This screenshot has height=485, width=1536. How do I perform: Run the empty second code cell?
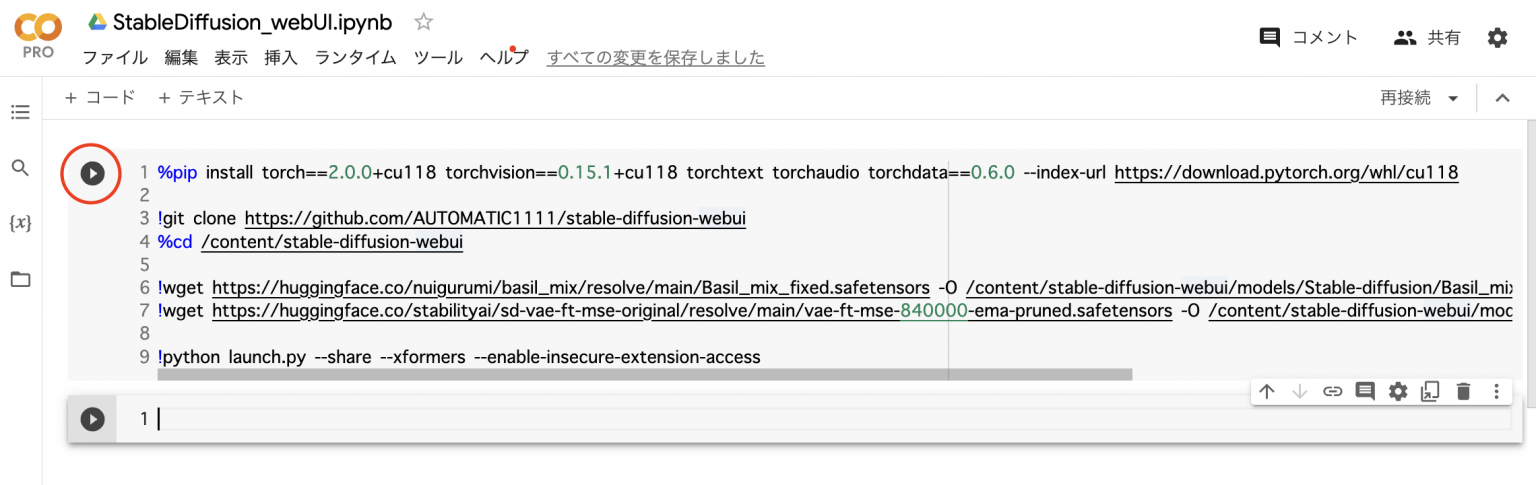(92, 419)
